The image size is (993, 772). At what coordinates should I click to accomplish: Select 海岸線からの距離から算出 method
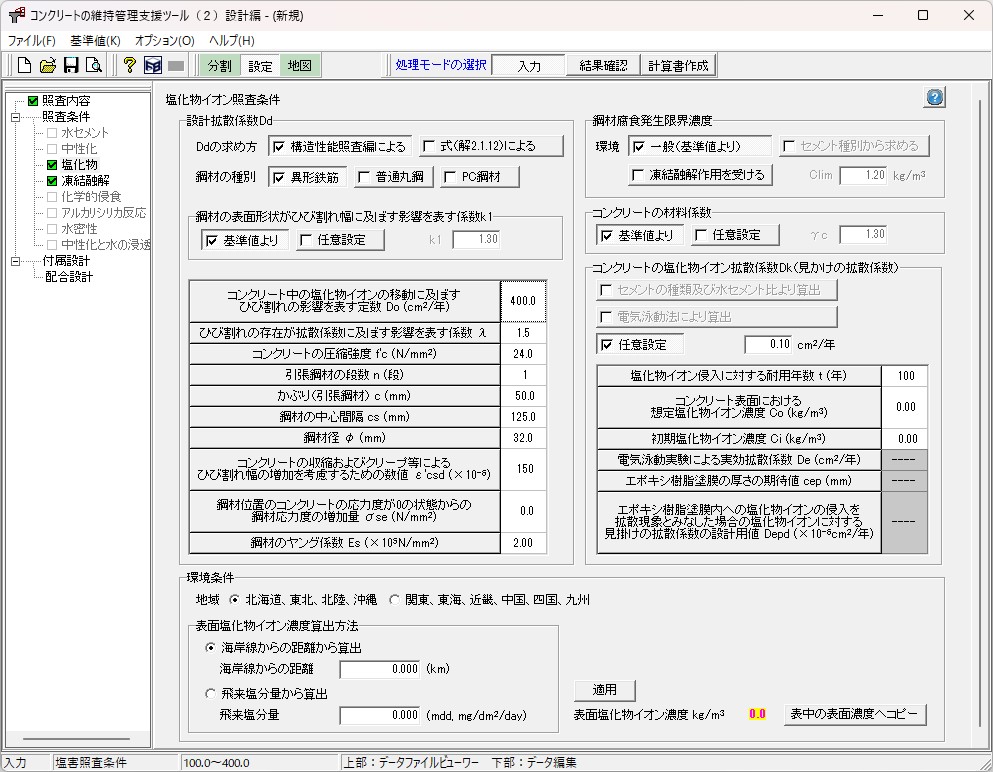283,648
